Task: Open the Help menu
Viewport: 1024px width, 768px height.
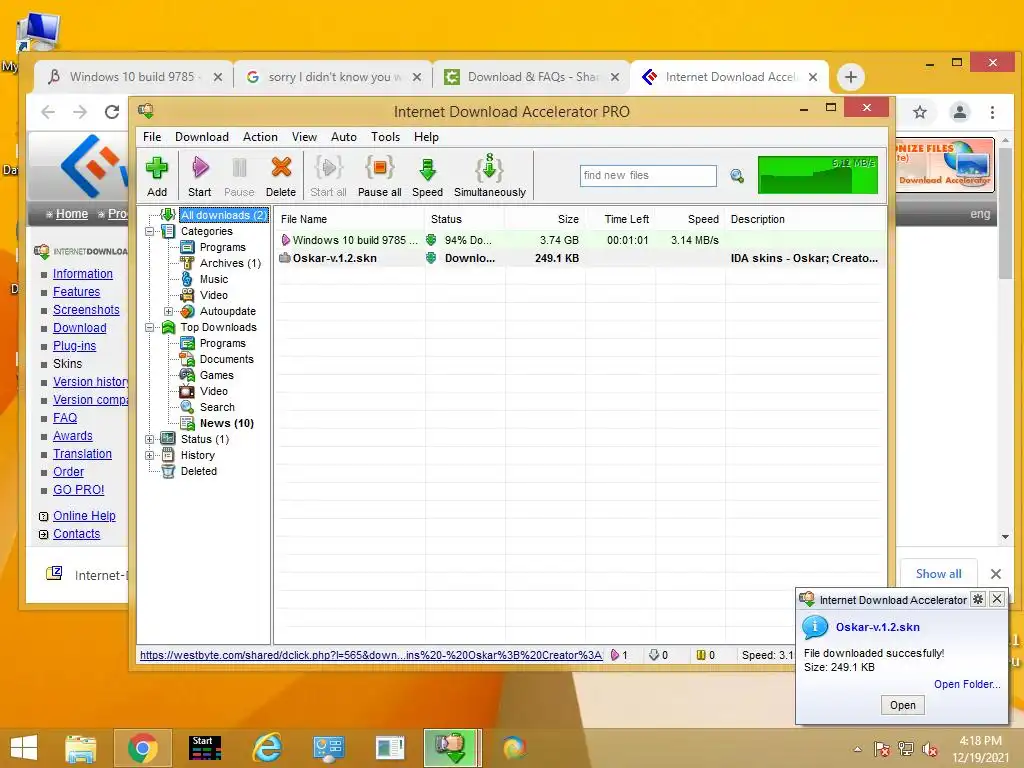Action: [x=426, y=137]
